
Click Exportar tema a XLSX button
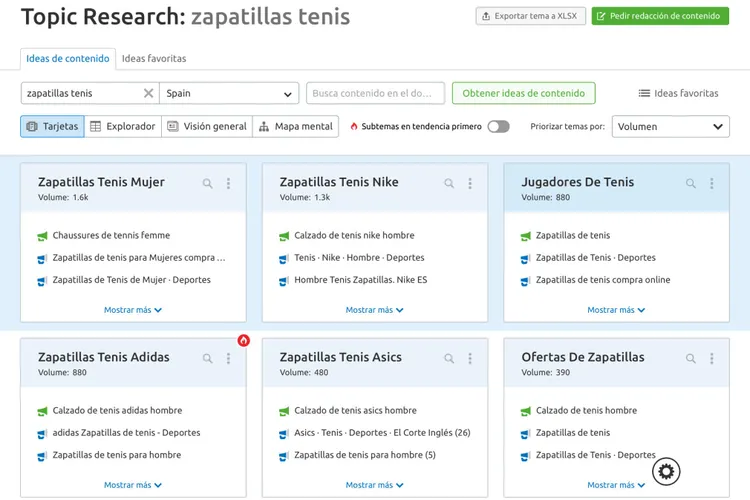click(530, 16)
